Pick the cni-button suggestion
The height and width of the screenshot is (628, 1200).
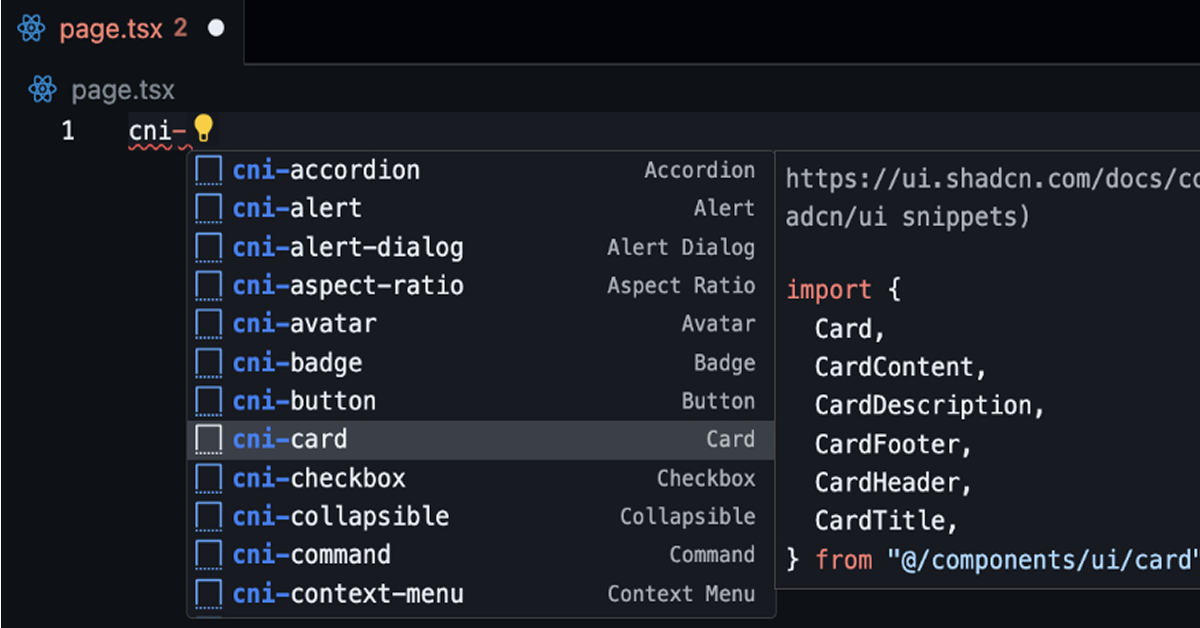pyautogui.click(x=481, y=401)
